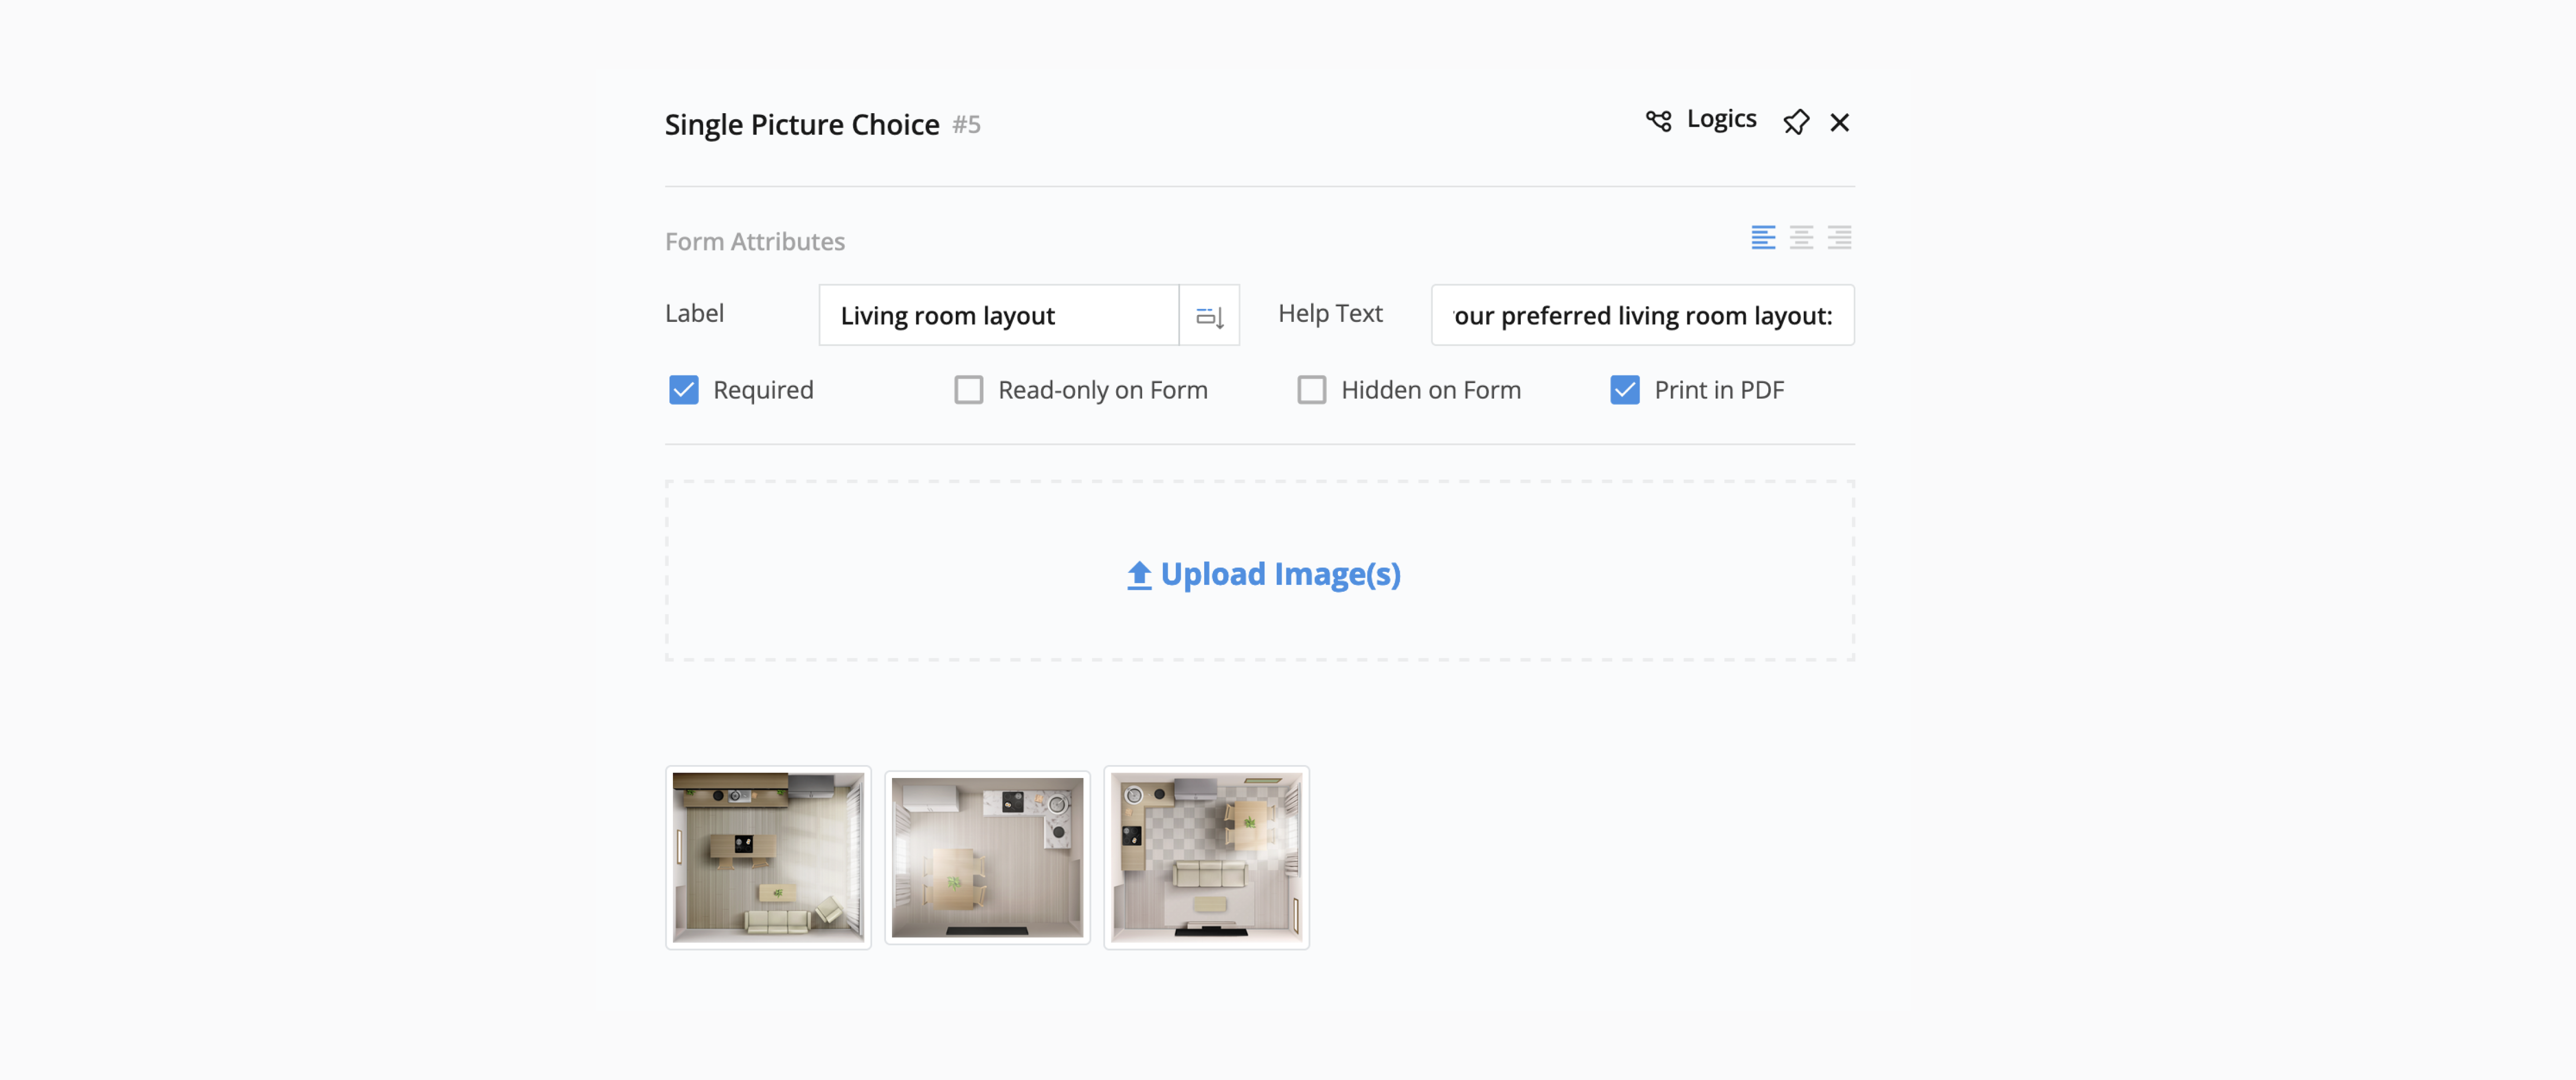Pin the Single Picture Choice panel
The height and width of the screenshot is (1080, 2576).
point(1796,122)
